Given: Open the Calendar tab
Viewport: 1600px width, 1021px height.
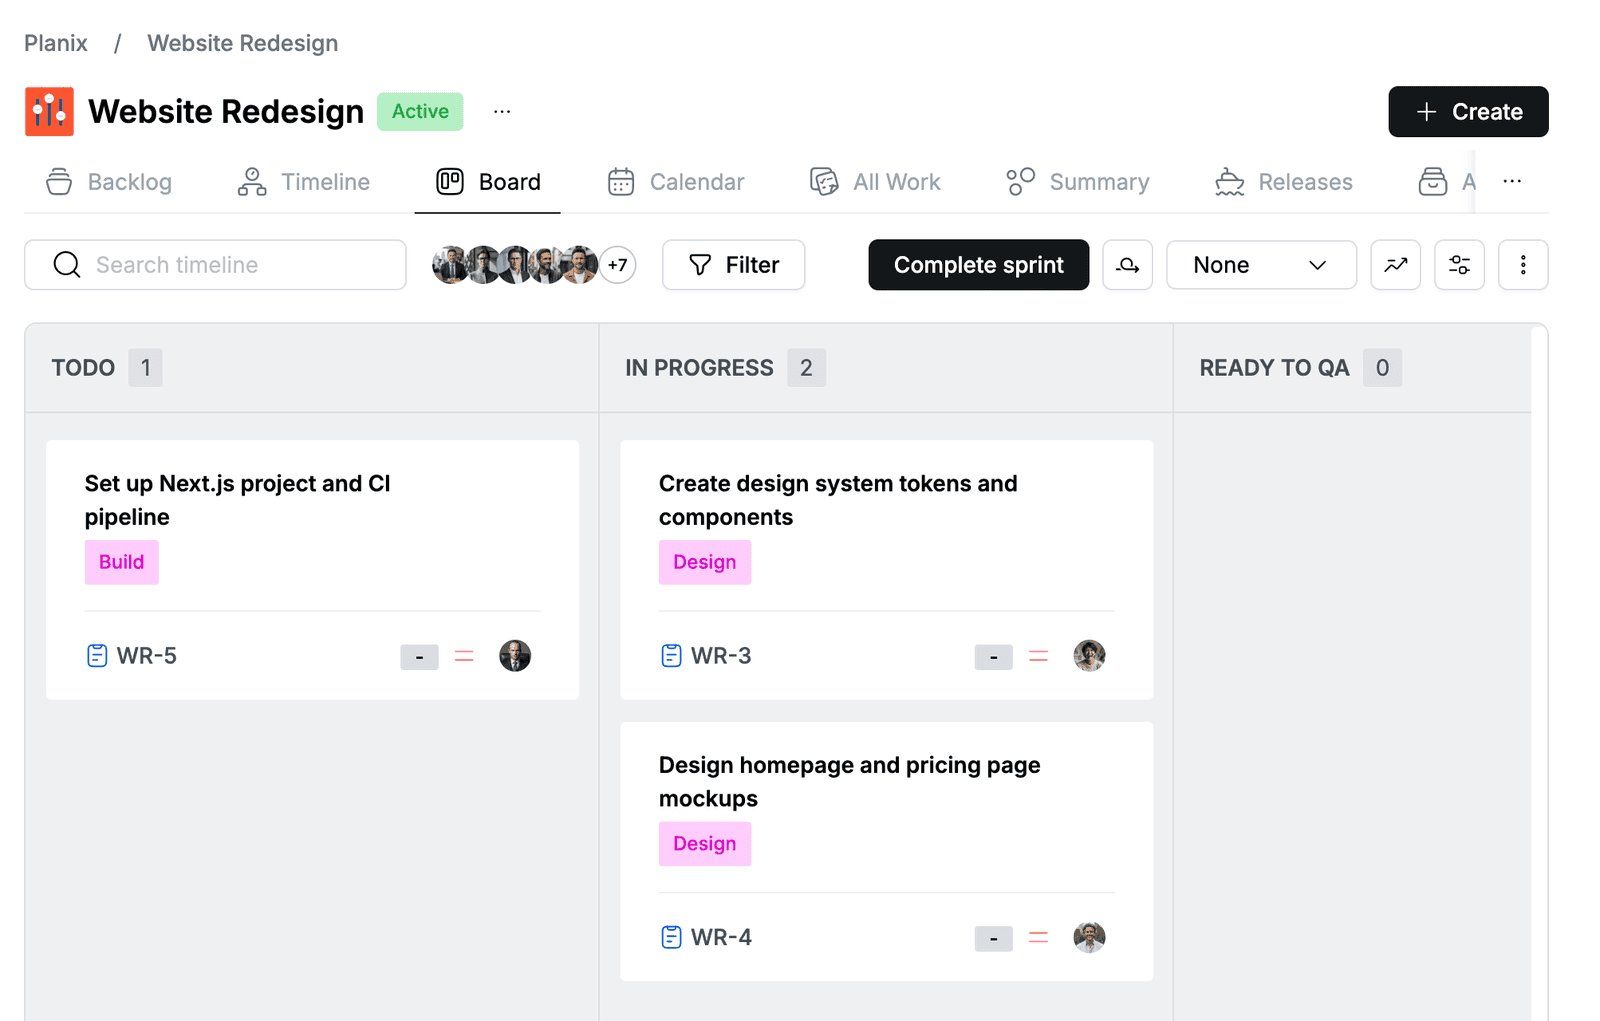Looking at the screenshot, I should [x=676, y=182].
